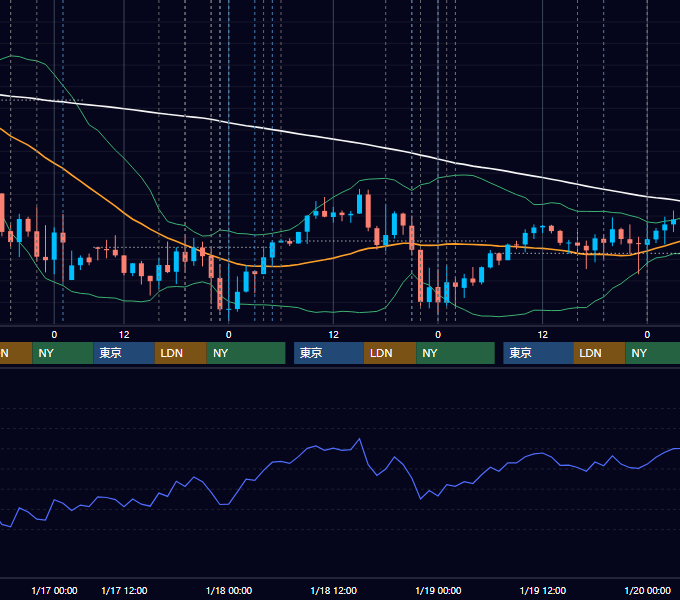Select the 東京 session block covering 1/17 12:00

click(124, 353)
